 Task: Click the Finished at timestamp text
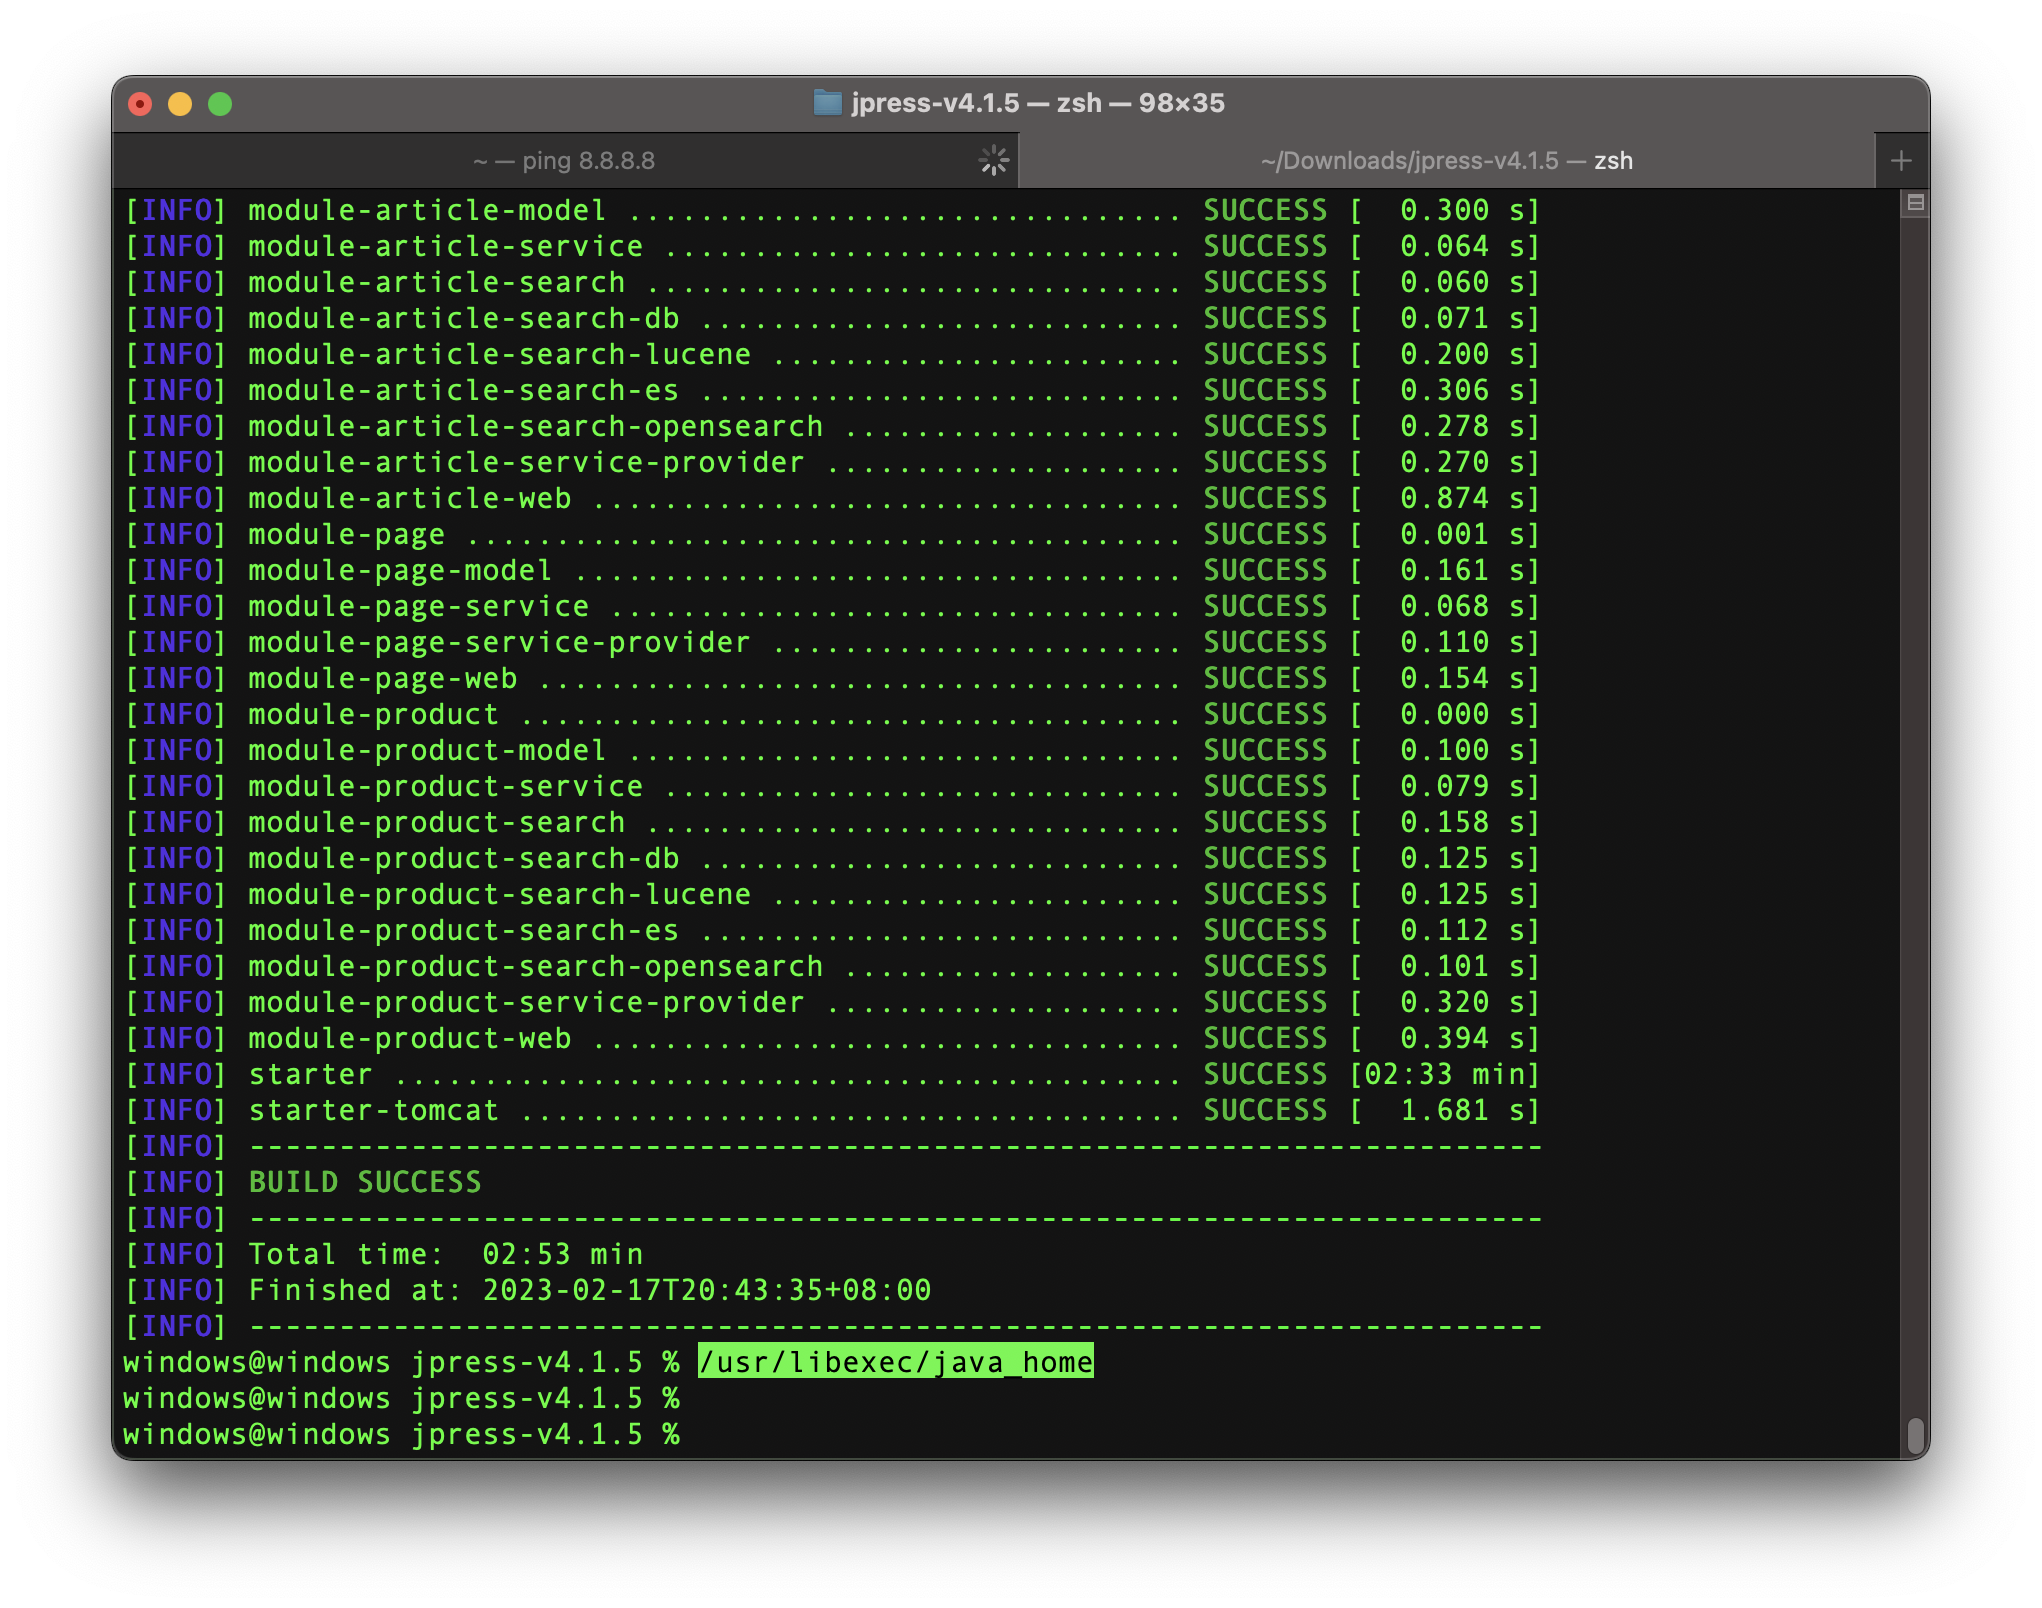pyautogui.click(x=705, y=1290)
